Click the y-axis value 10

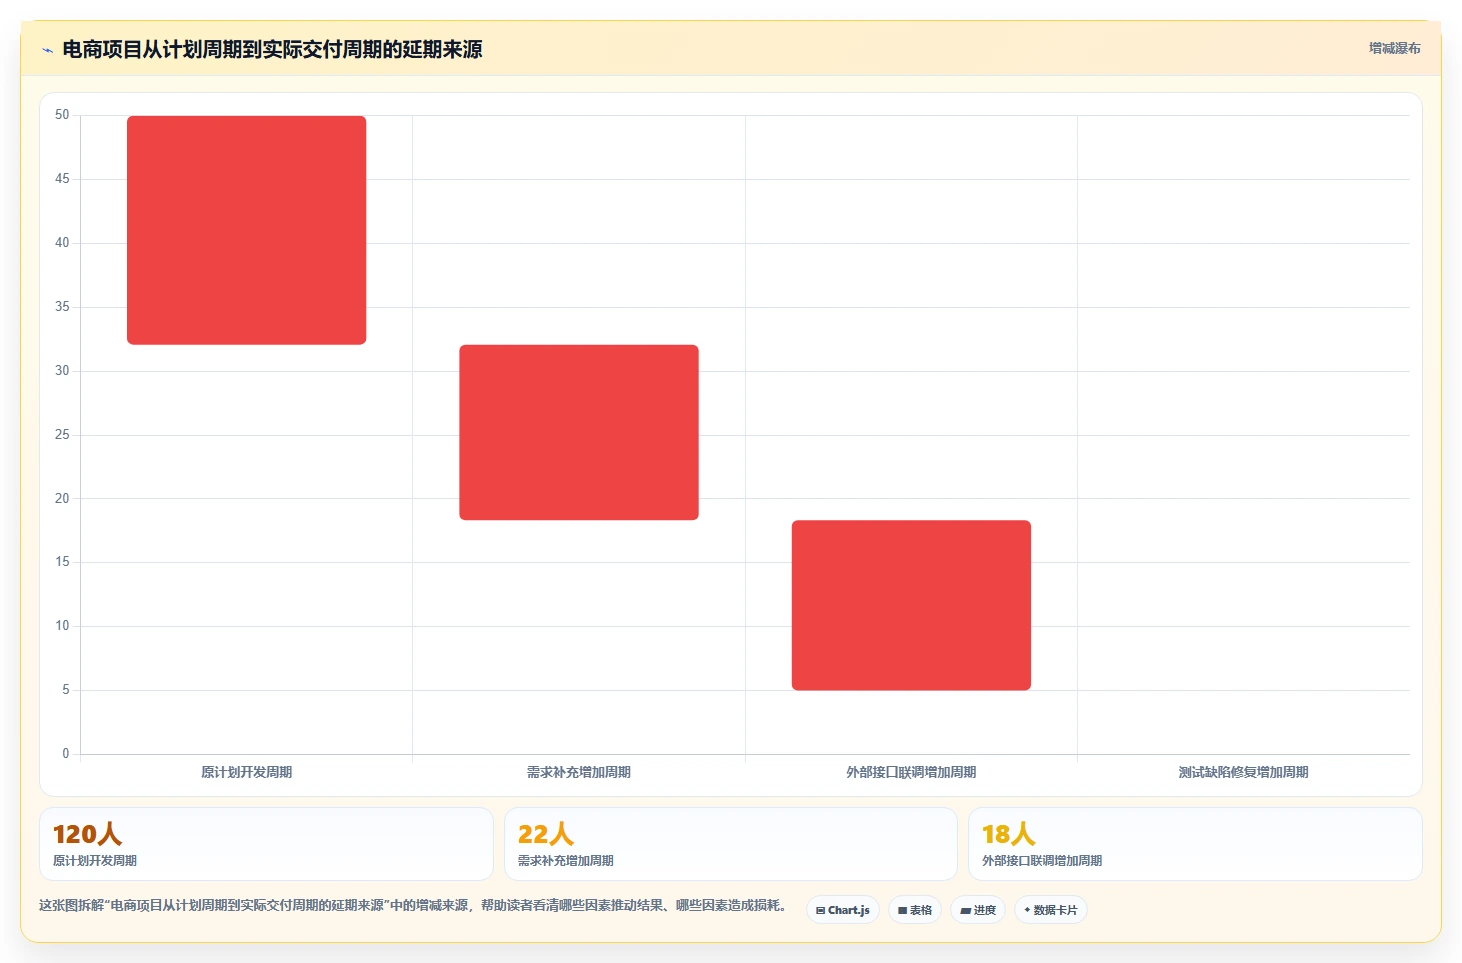pos(62,626)
